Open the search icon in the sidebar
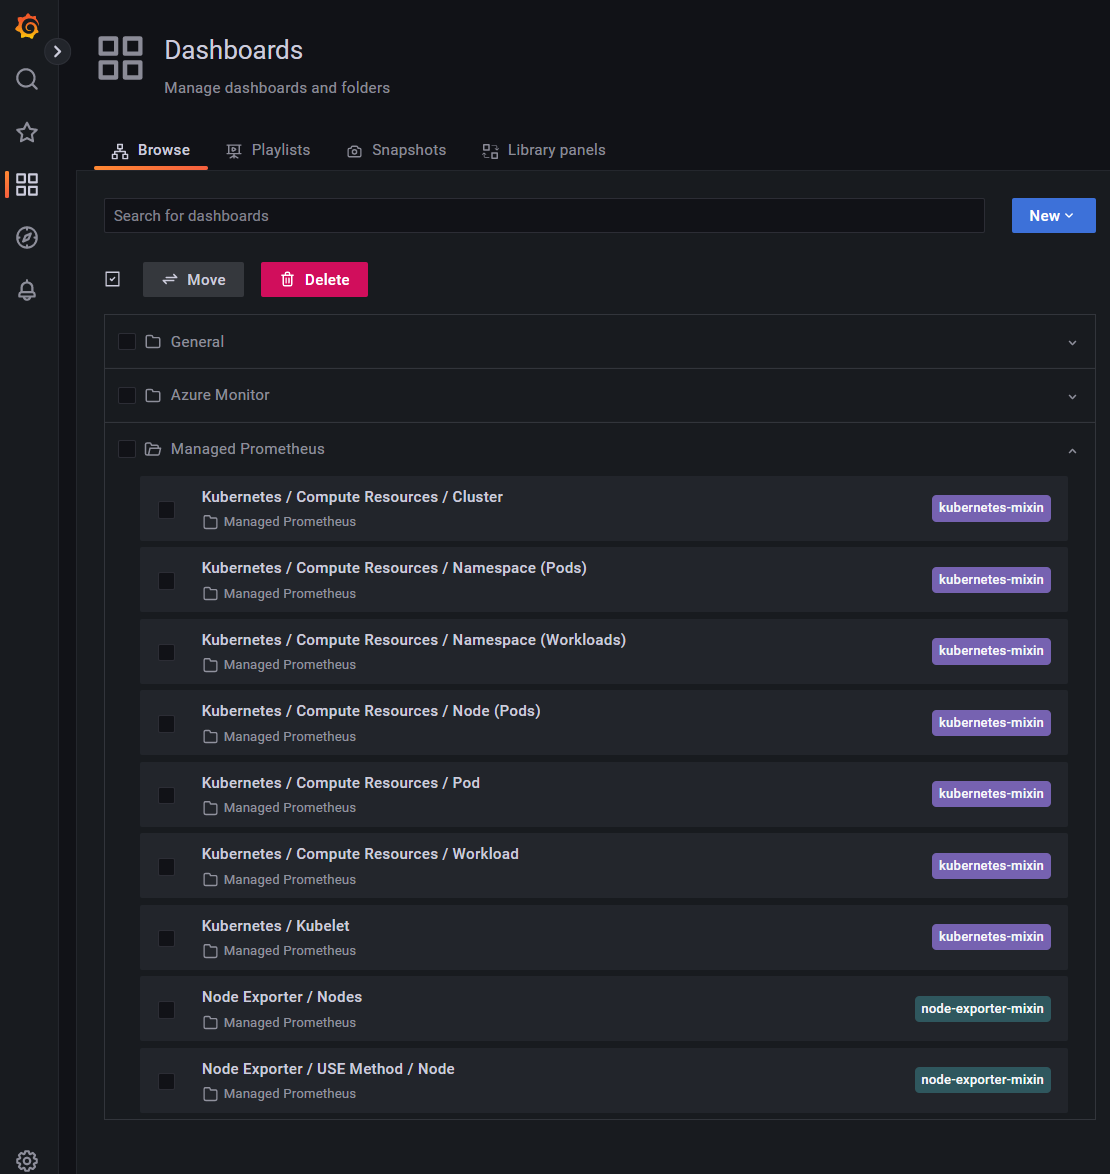The height and width of the screenshot is (1174, 1110). point(27,79)
